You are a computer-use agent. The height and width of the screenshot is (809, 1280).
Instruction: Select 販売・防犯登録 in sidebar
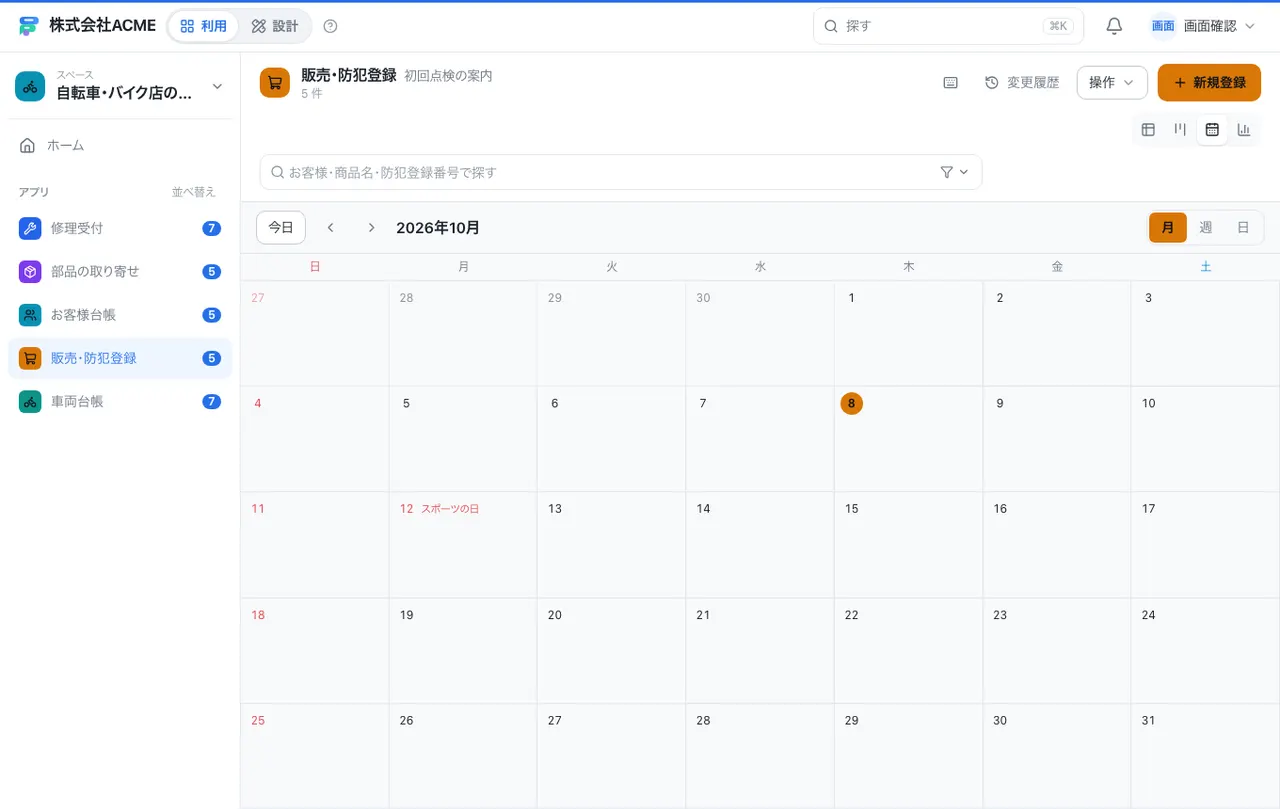pyautogui.click(x=120, y=358)
